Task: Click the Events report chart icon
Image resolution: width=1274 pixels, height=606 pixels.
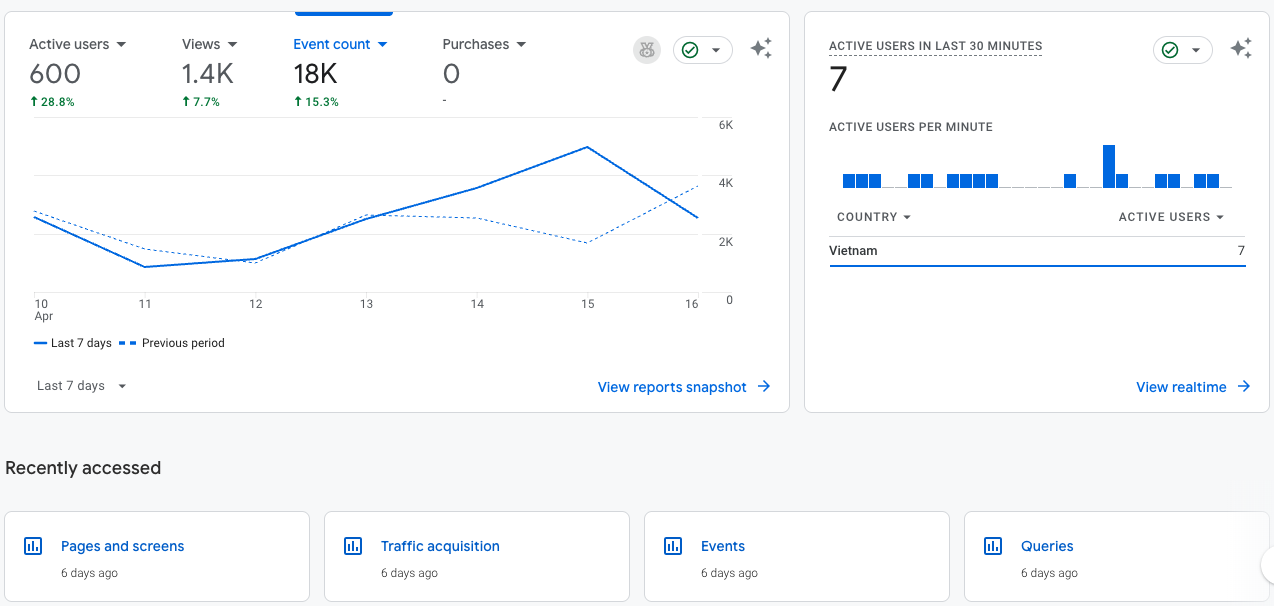Action: pos(673,546)
